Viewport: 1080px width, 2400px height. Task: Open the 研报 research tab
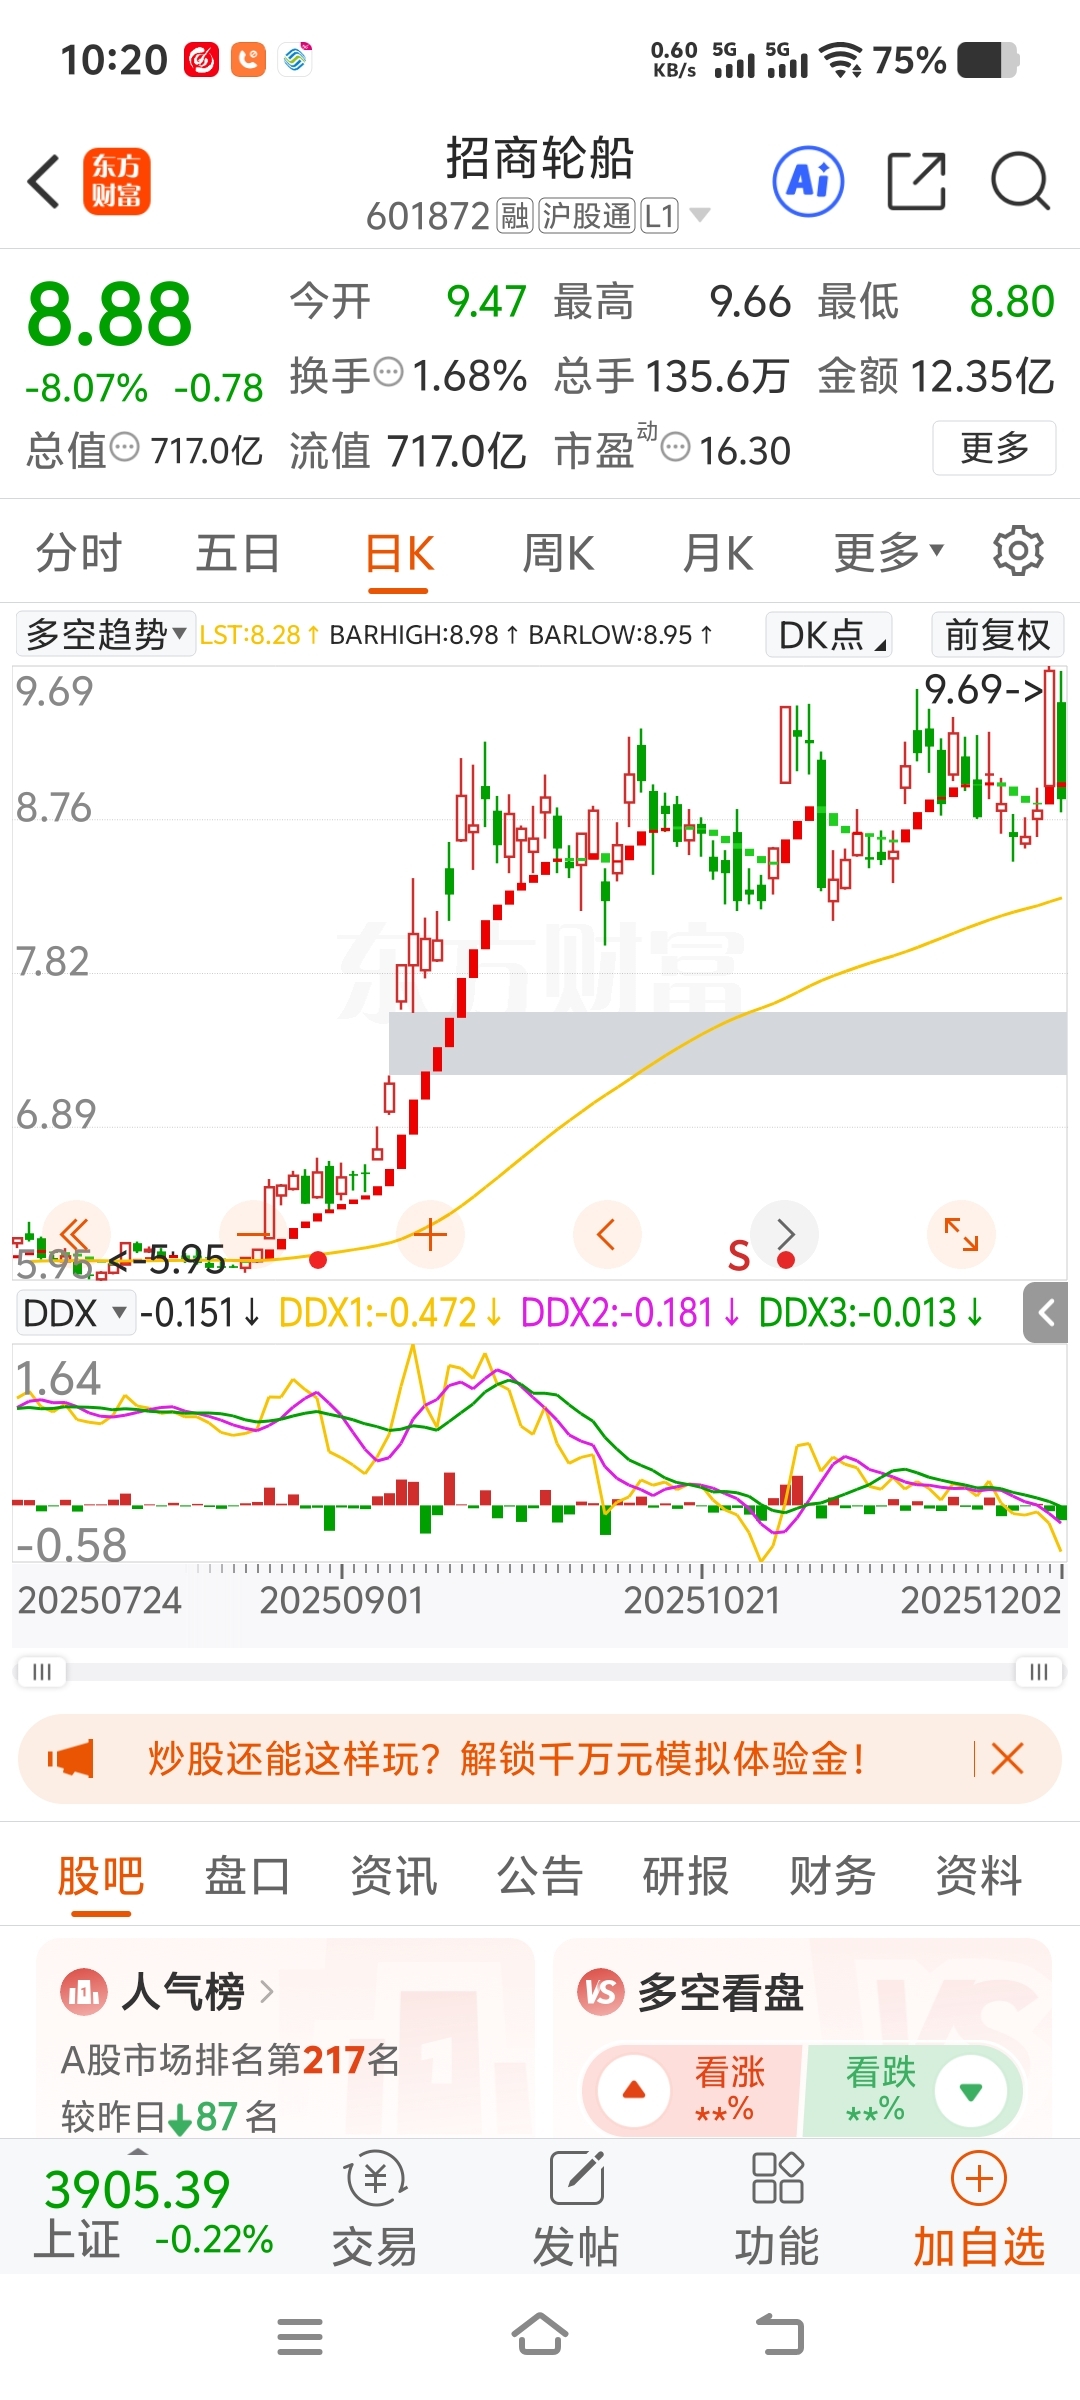(x=686, y=1875)
